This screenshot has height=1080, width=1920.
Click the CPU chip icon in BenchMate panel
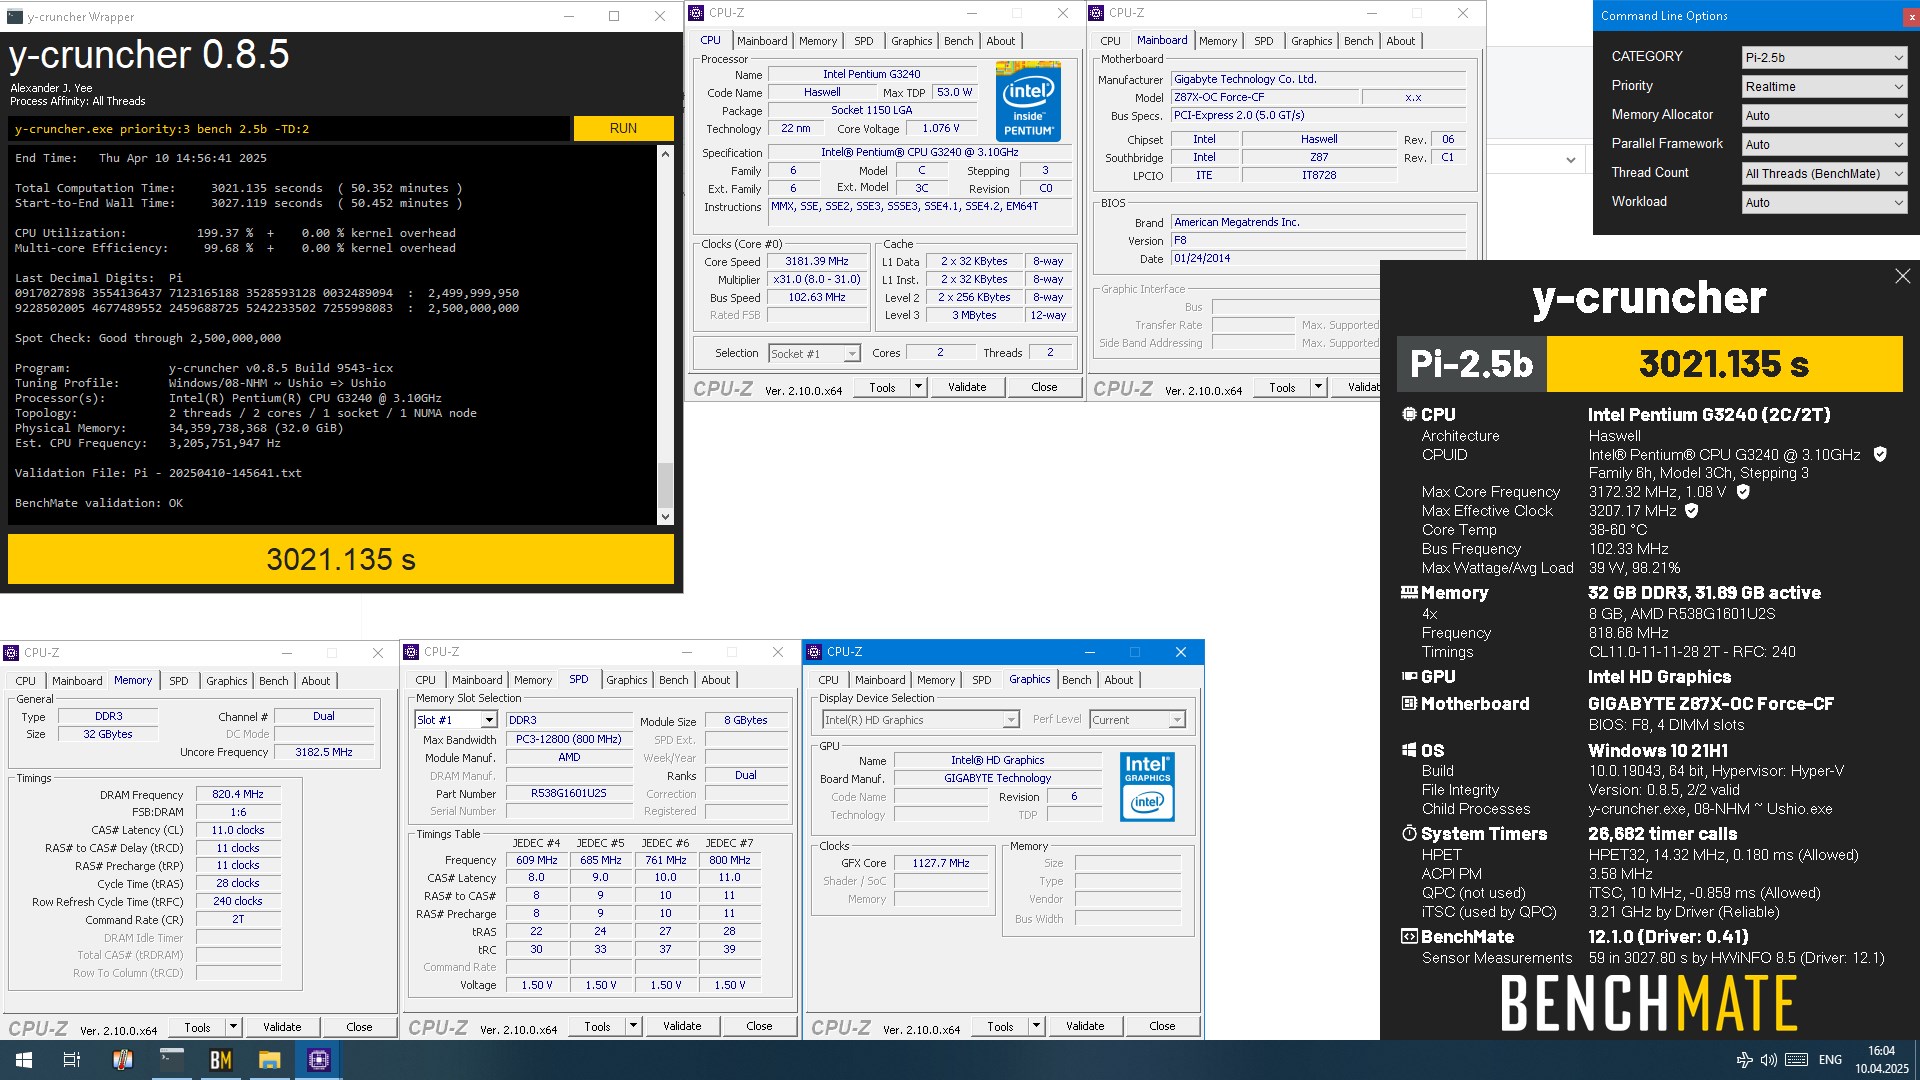[x=1409, y=414]
